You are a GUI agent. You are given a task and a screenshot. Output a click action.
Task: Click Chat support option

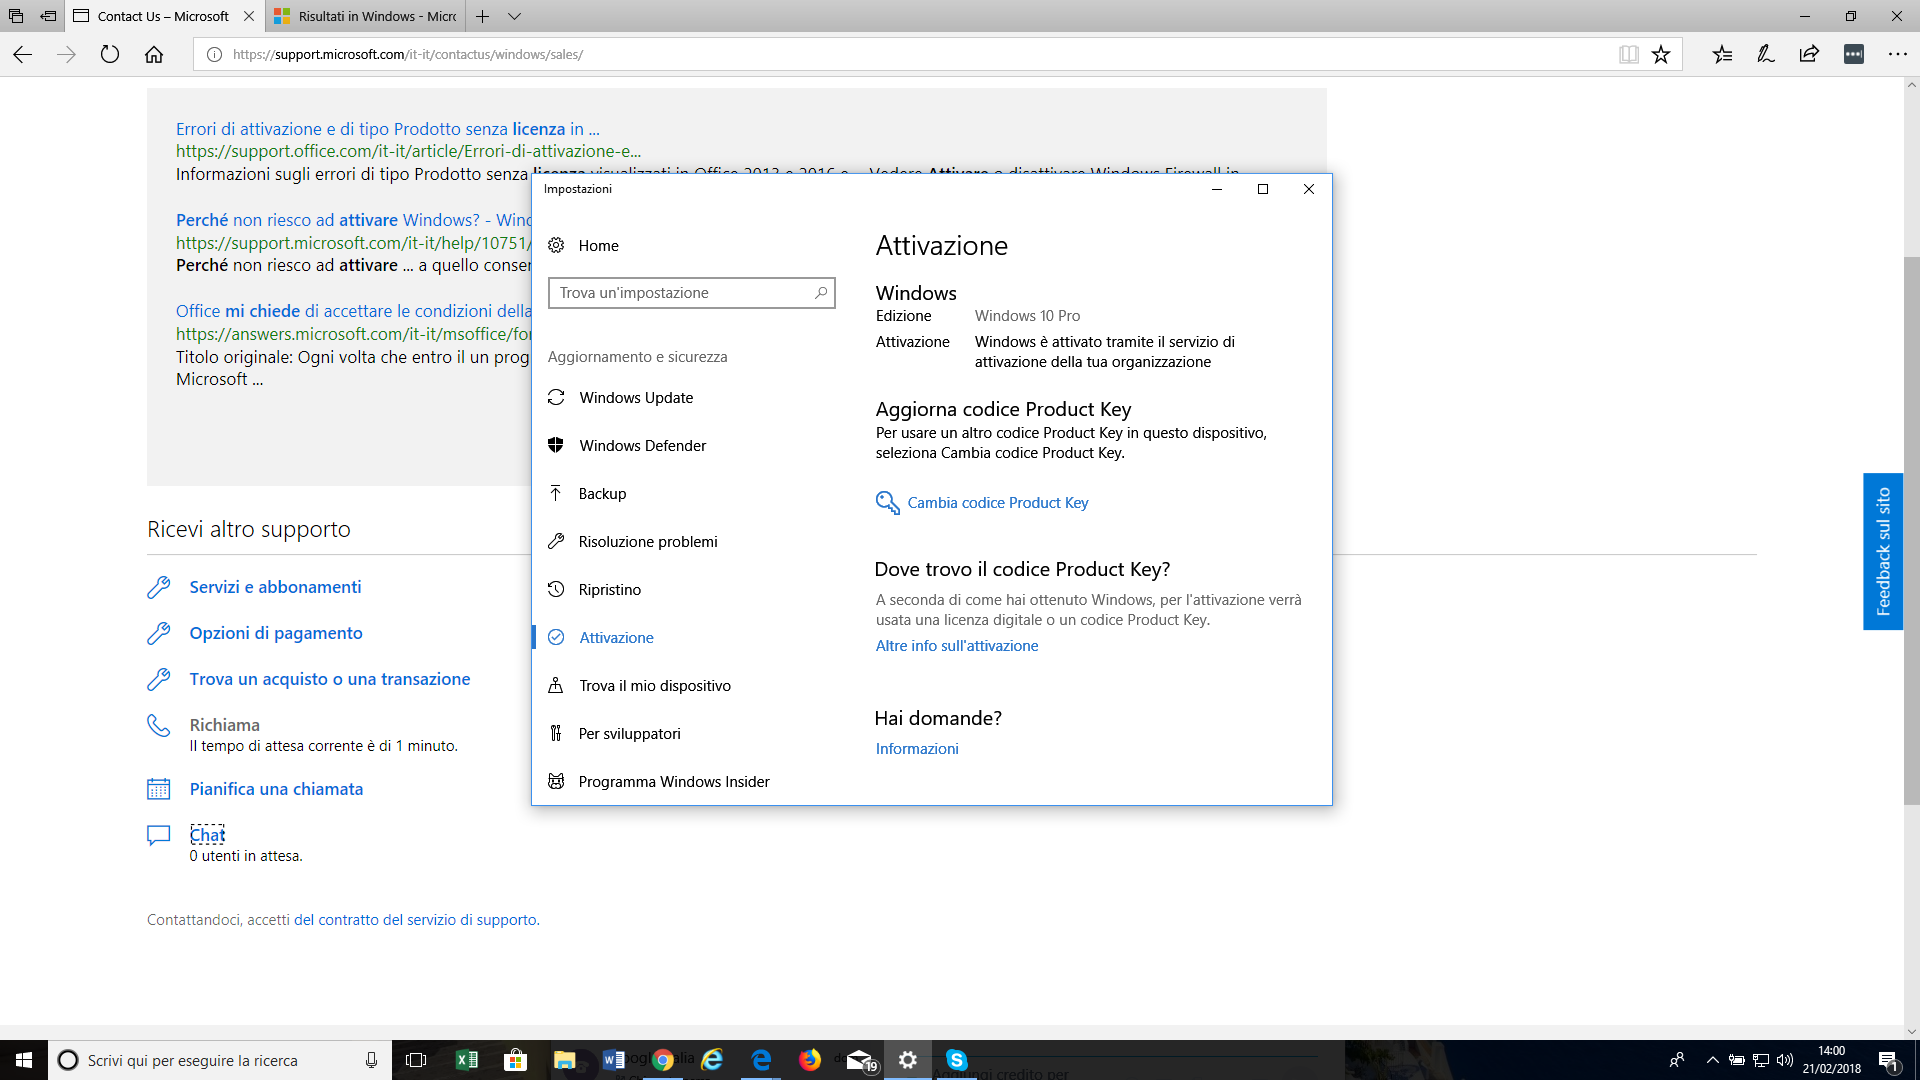207,833
